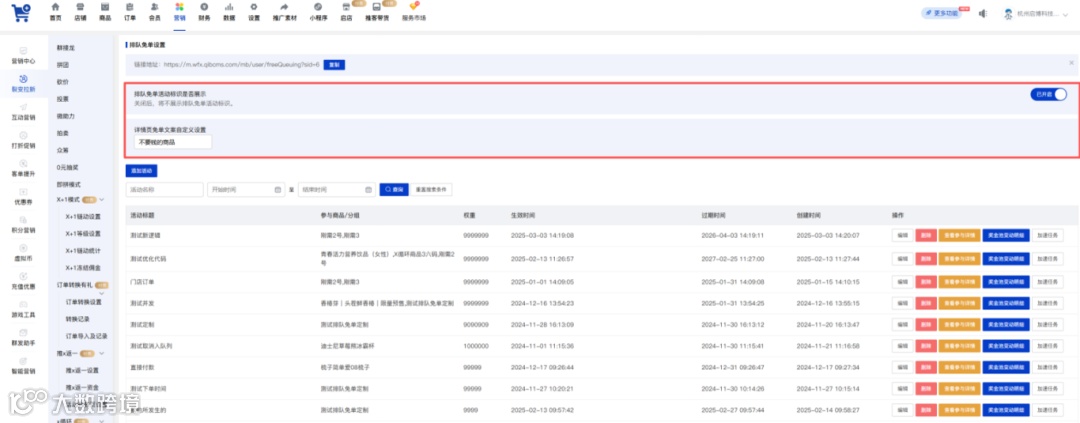1080x423 pixels.
Task: Click orange details button for 测试并发 row
Action: 959,303
